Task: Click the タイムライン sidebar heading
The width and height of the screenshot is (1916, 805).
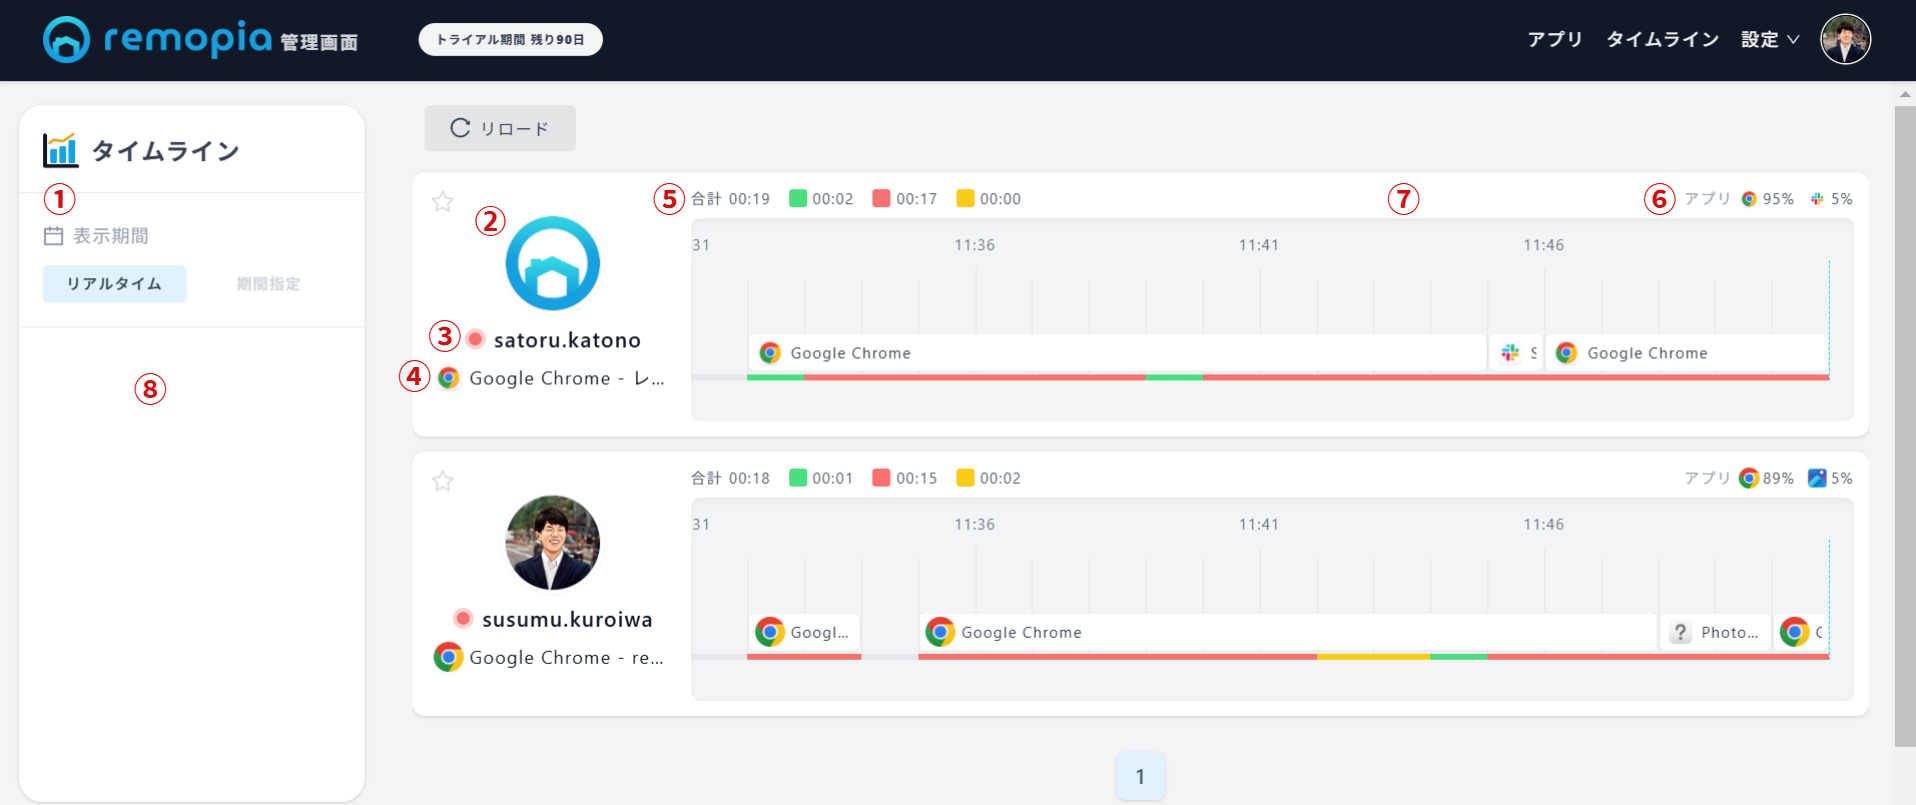Action: [x=166, y=151]
